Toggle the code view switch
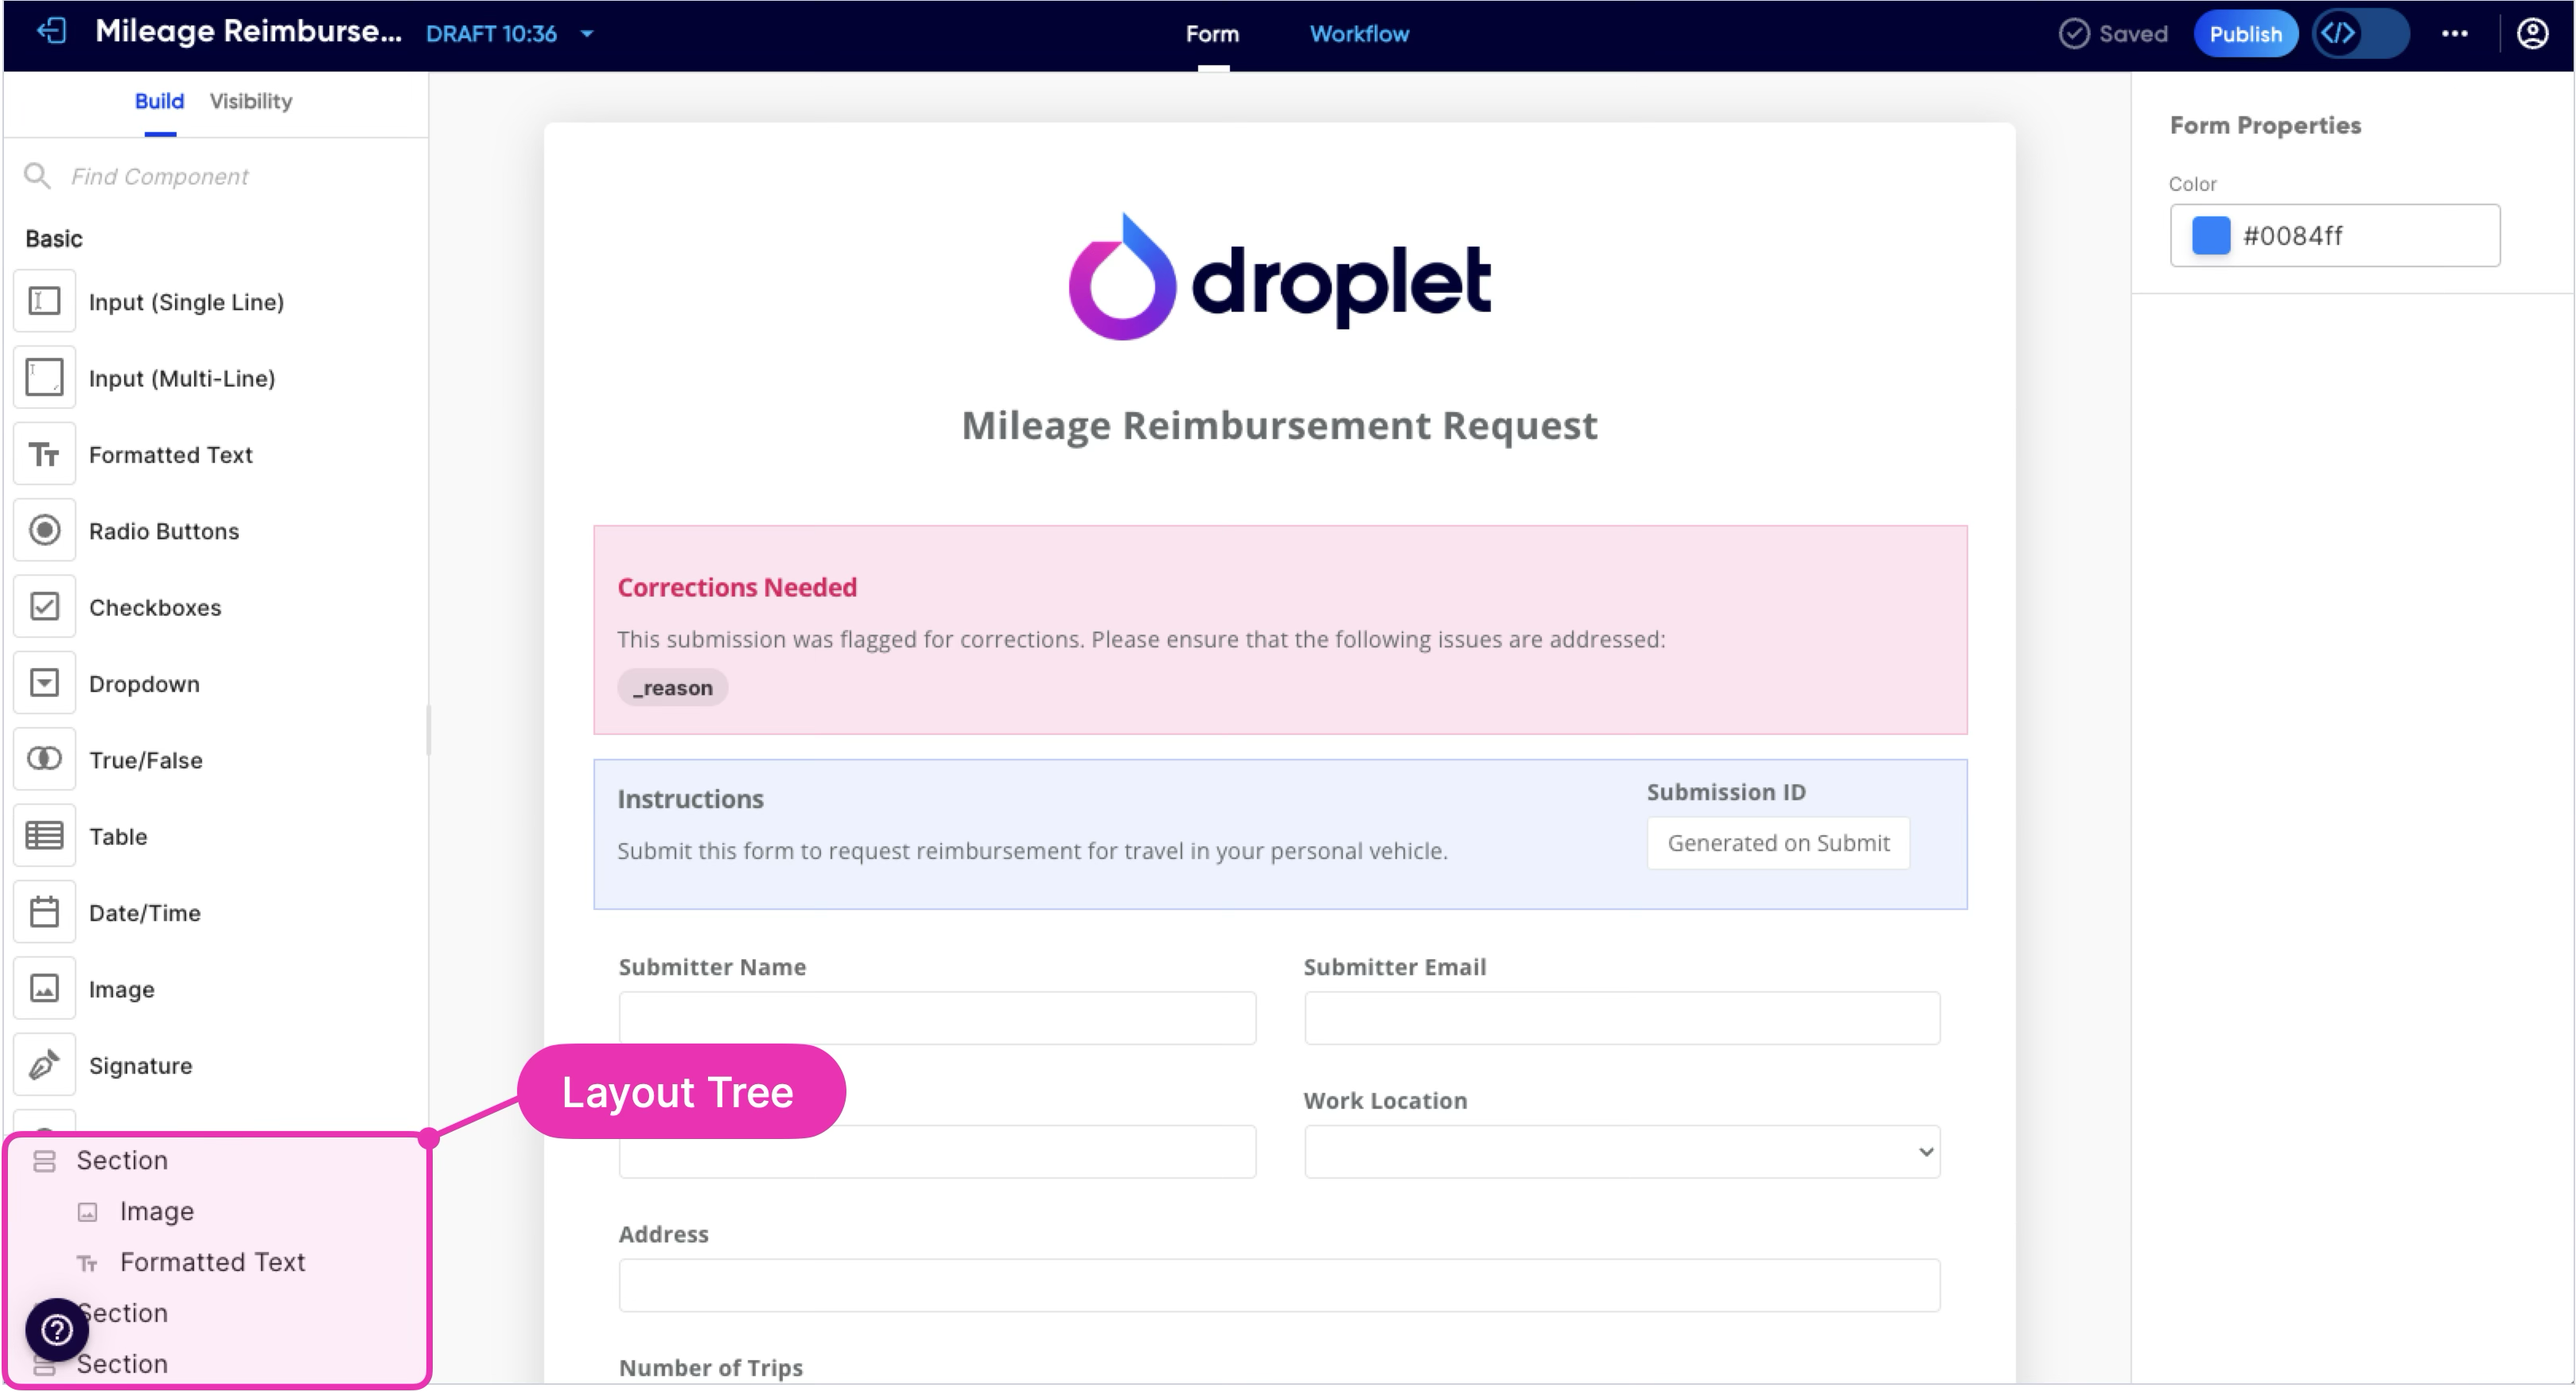Viewport: 2576px width, 1392px height. click(x=2360, y=34)
